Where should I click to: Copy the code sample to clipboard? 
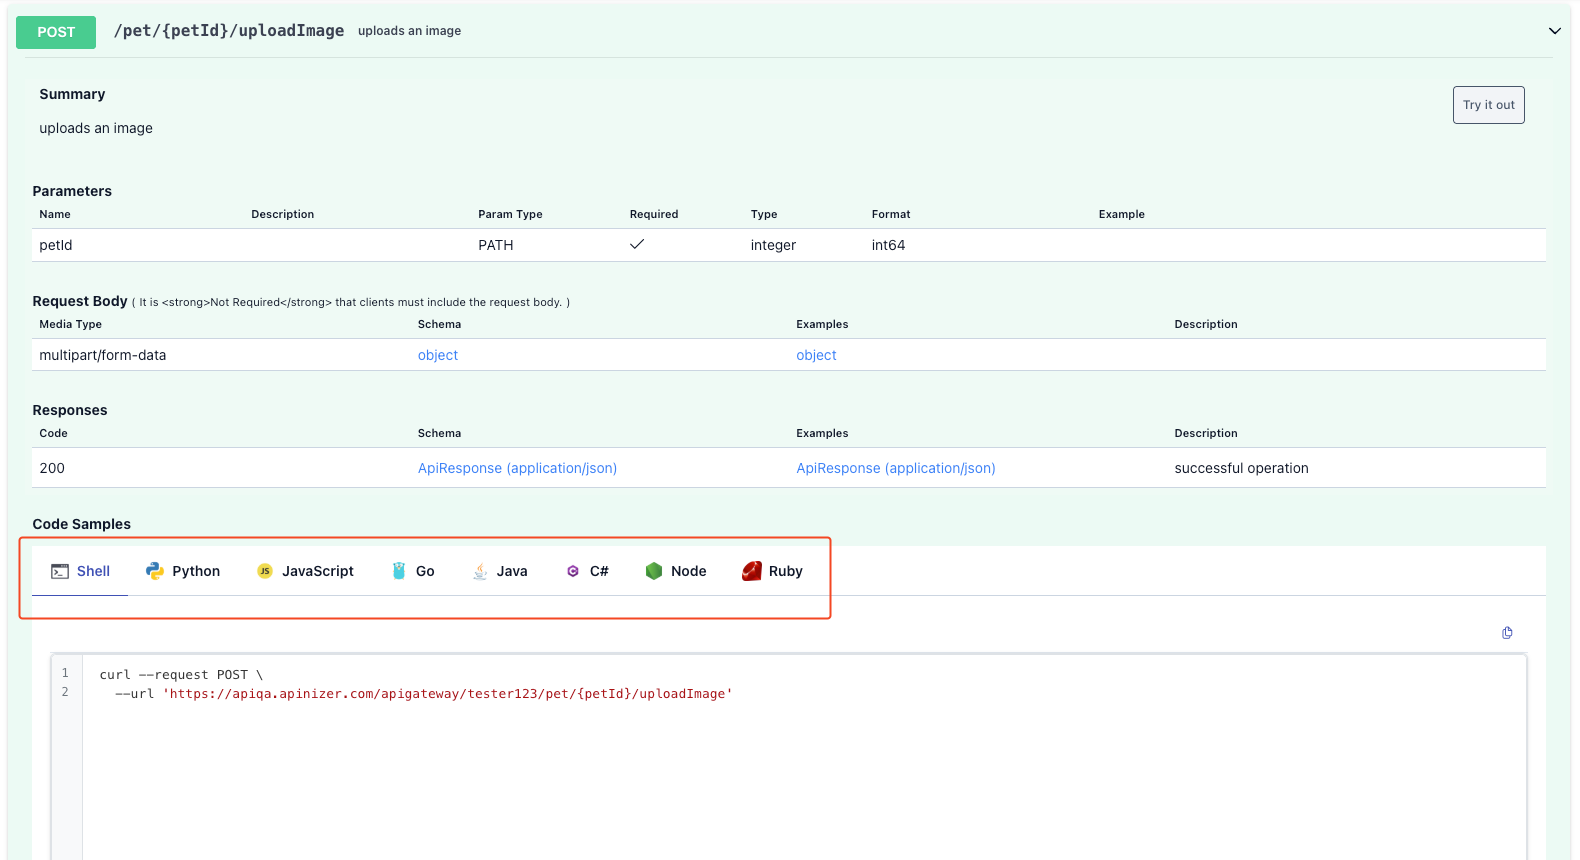click(x=1507, y=633)
